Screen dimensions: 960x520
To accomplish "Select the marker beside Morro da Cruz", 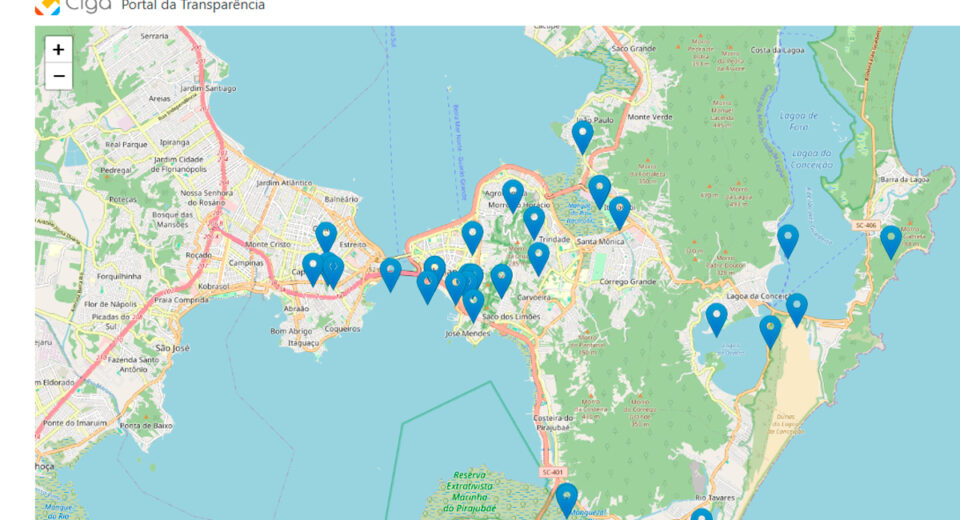I will pos(538,258).
